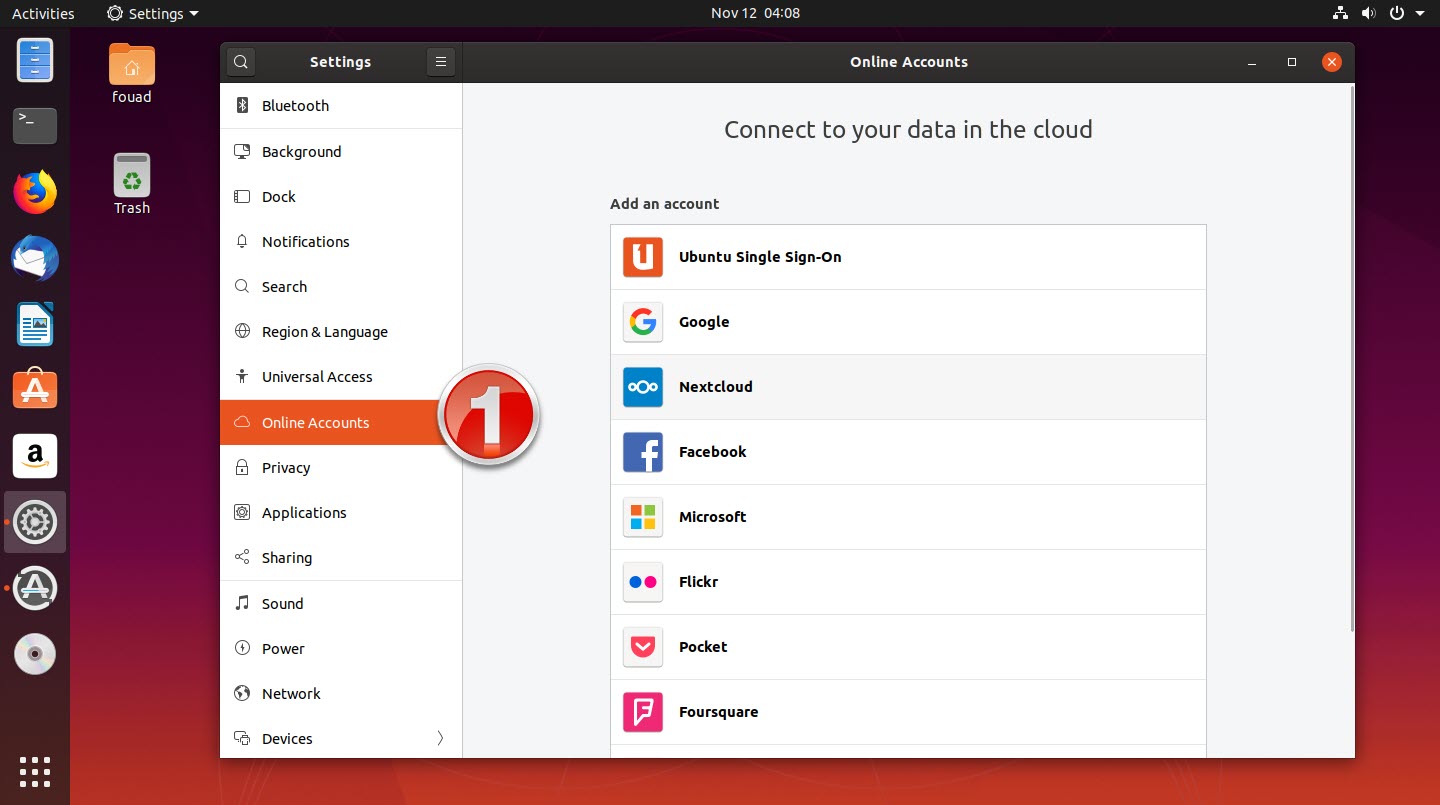Viewport: 1440px width, 805px height.
Task: Click the Flickr logo icon
Action: pos(643,582)
